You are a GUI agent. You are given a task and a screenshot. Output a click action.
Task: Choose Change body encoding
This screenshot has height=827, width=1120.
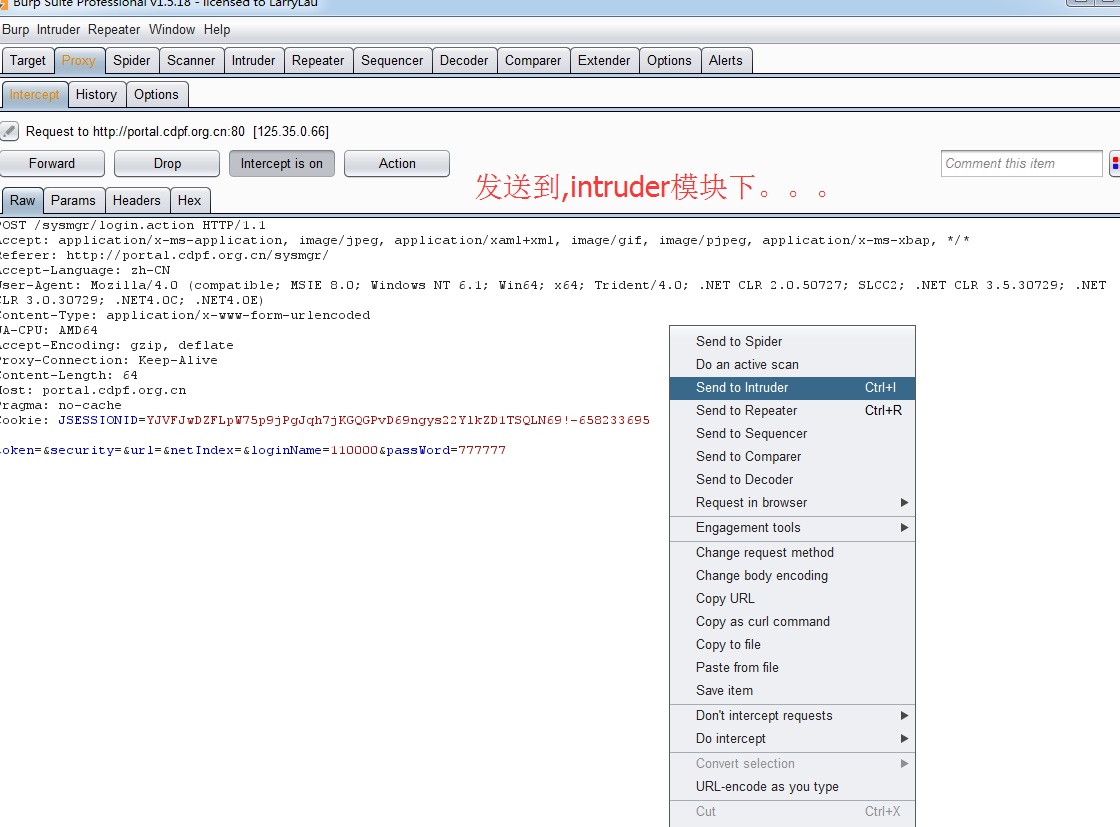pyautogui.click(x=792, y=576)
